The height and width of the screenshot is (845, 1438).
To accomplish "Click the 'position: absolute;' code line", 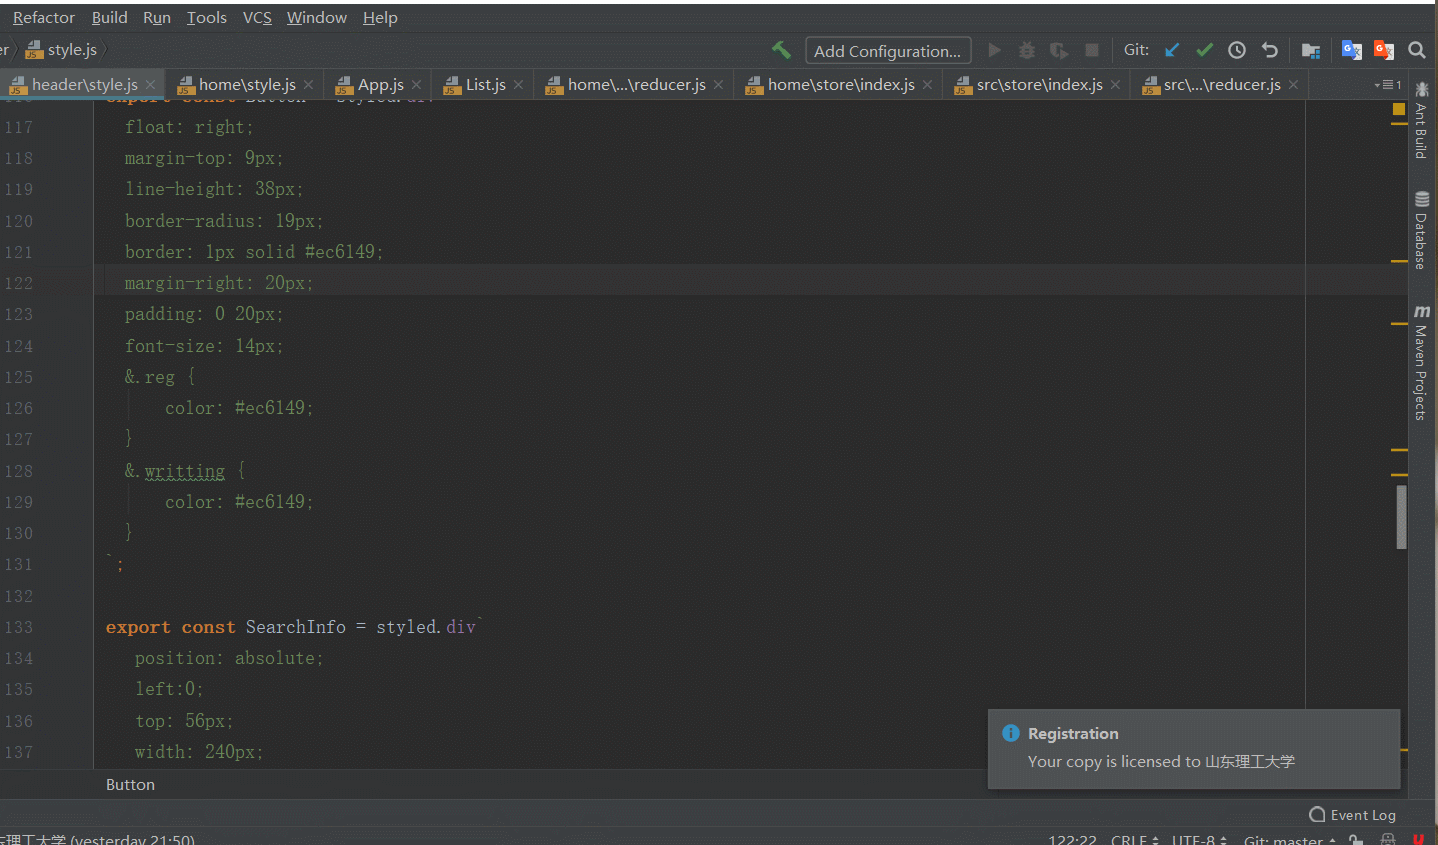I will point(229,658).
